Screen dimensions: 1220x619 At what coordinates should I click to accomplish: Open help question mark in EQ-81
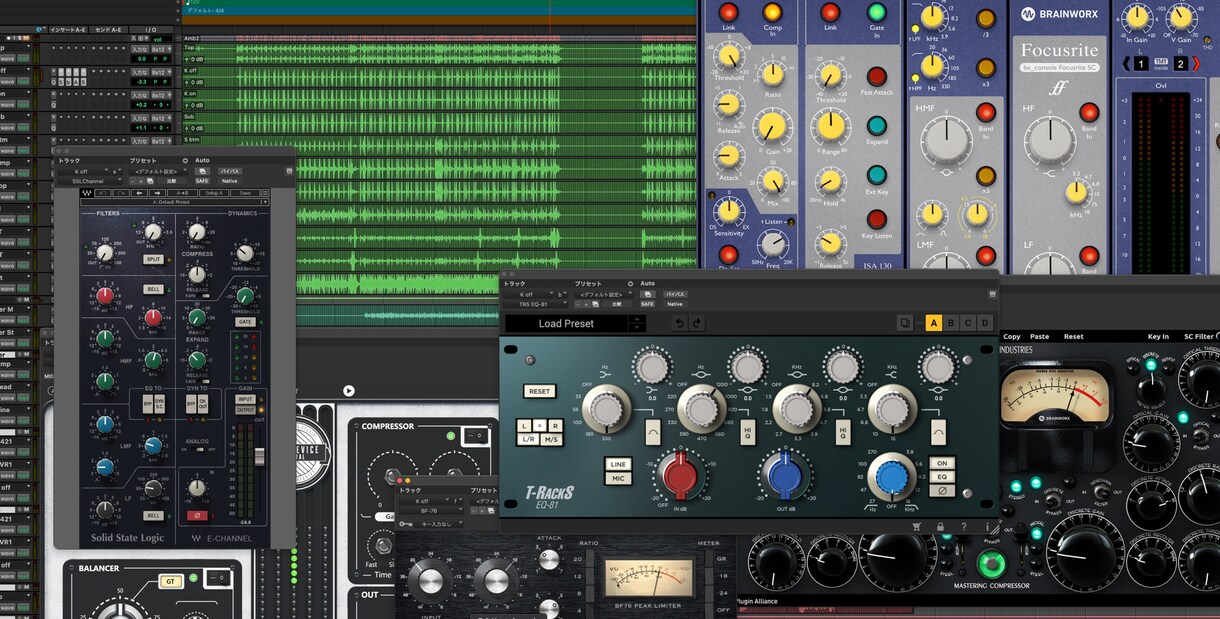click(x=964, y=526)
